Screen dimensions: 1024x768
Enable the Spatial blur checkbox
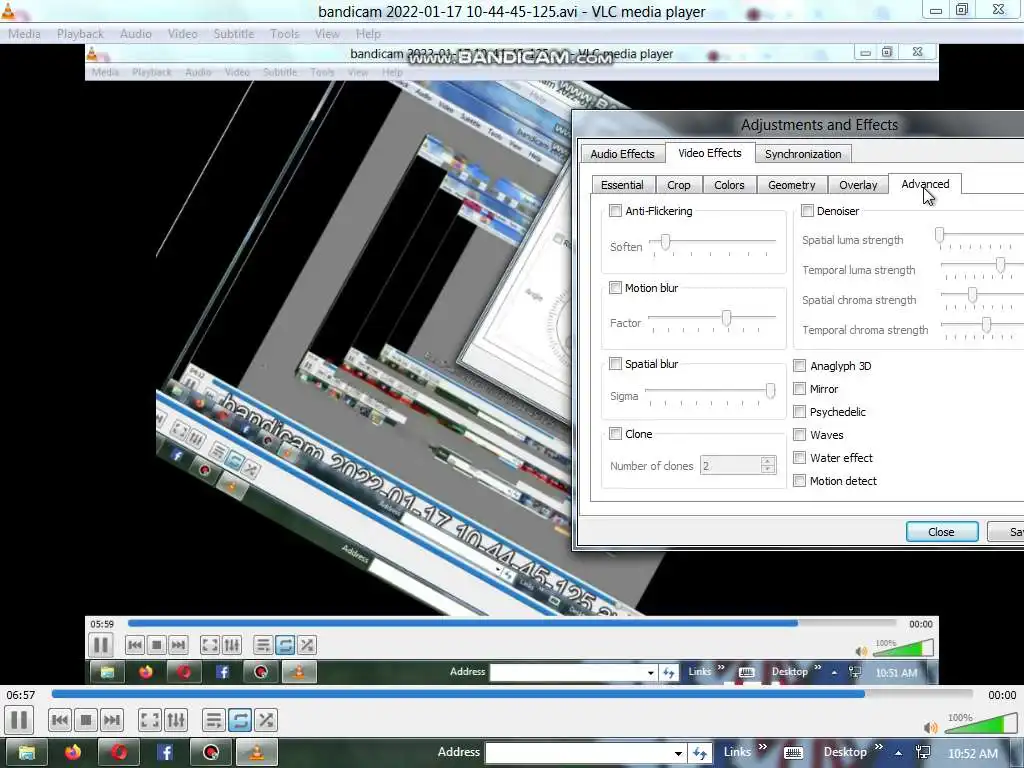[615, 363]
